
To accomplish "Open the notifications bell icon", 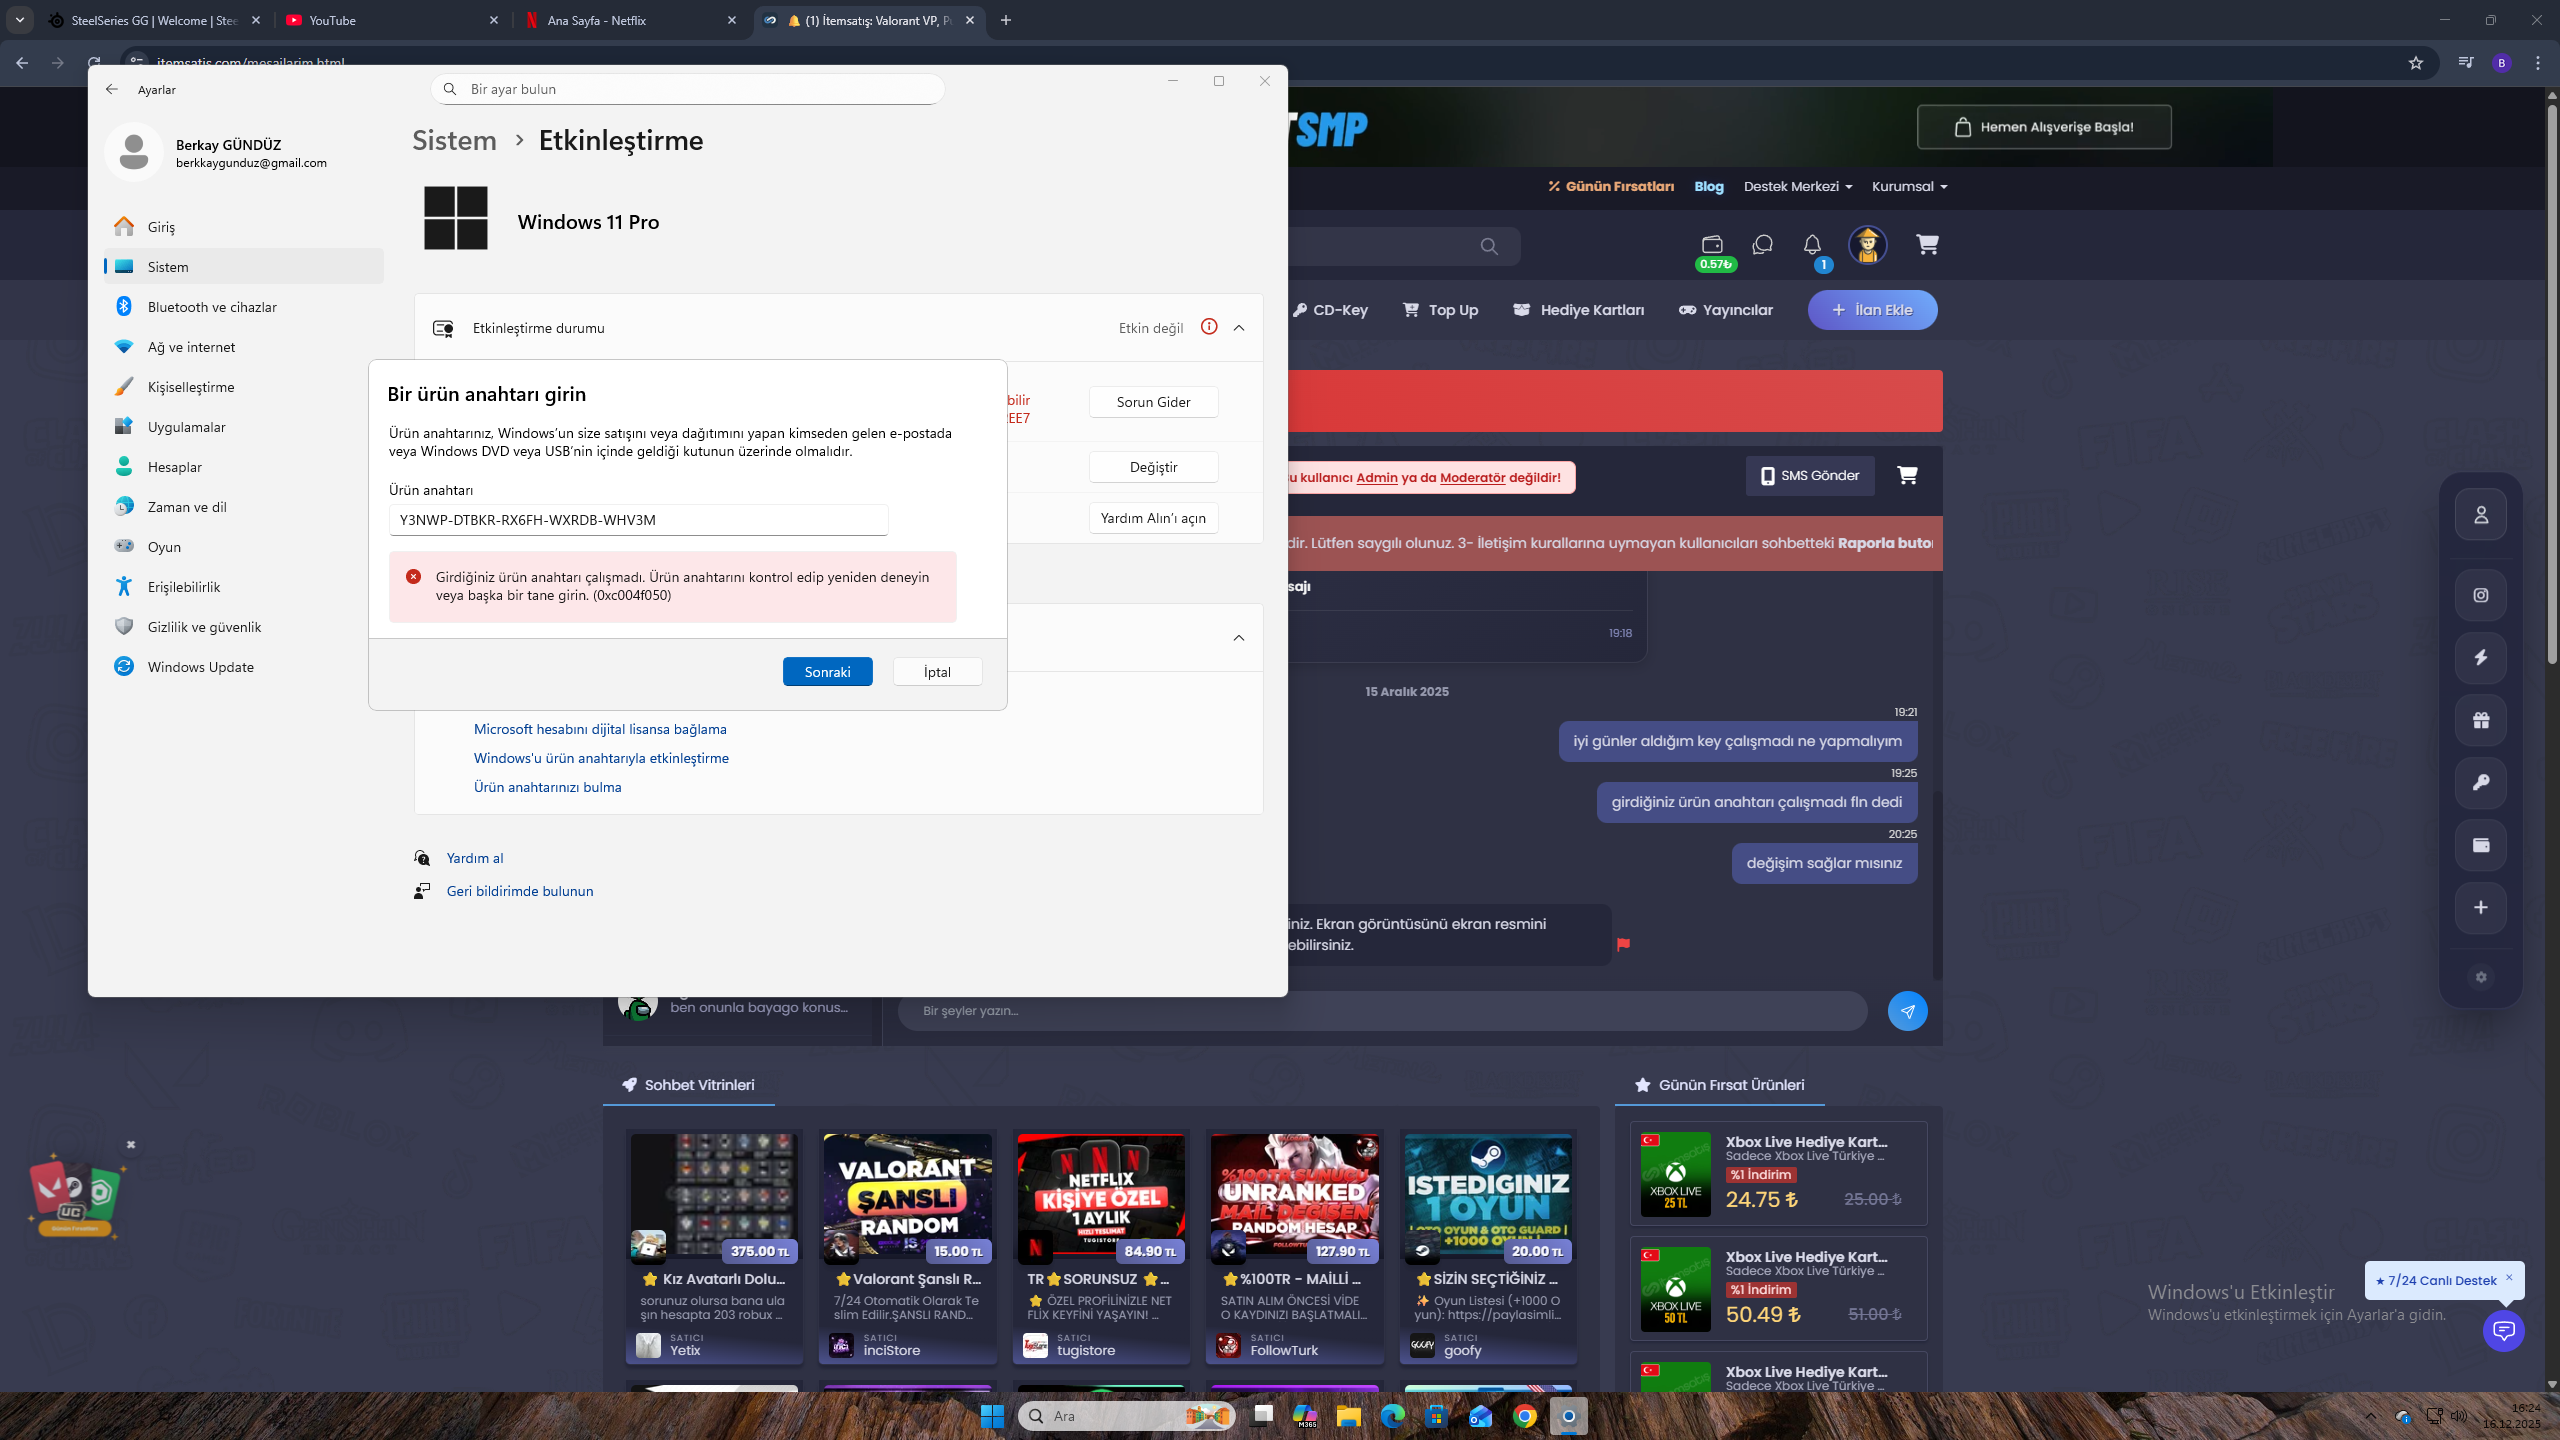I will [1812, 245].
